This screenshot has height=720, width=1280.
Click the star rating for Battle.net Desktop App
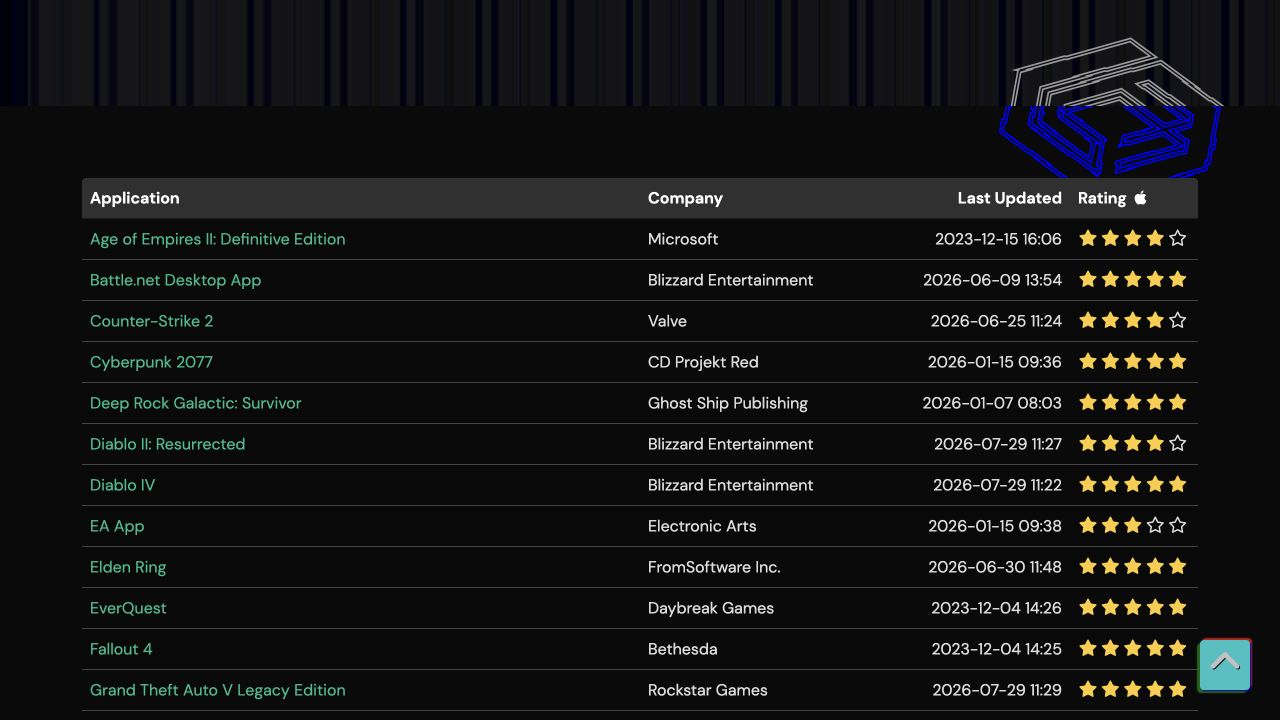(1133, 279)
